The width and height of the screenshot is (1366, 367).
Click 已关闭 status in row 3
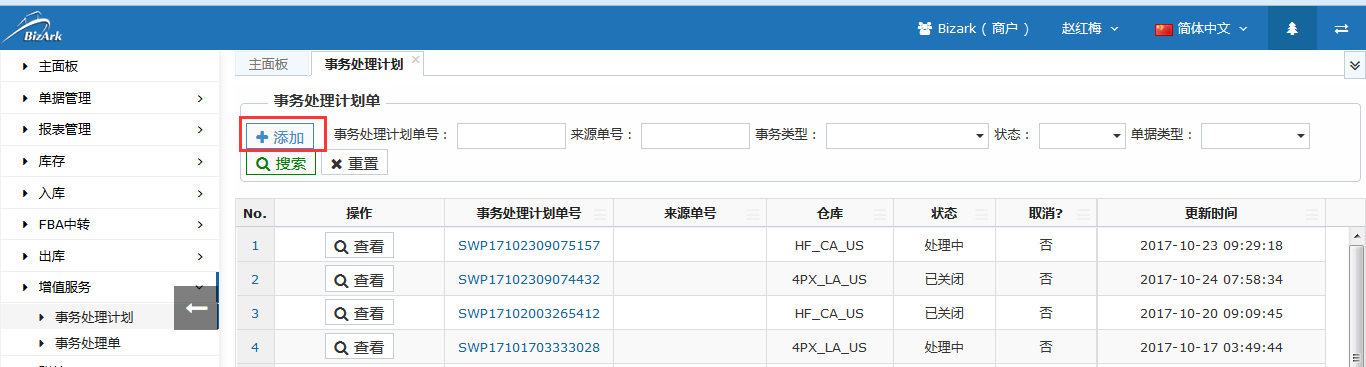point(944,313)
